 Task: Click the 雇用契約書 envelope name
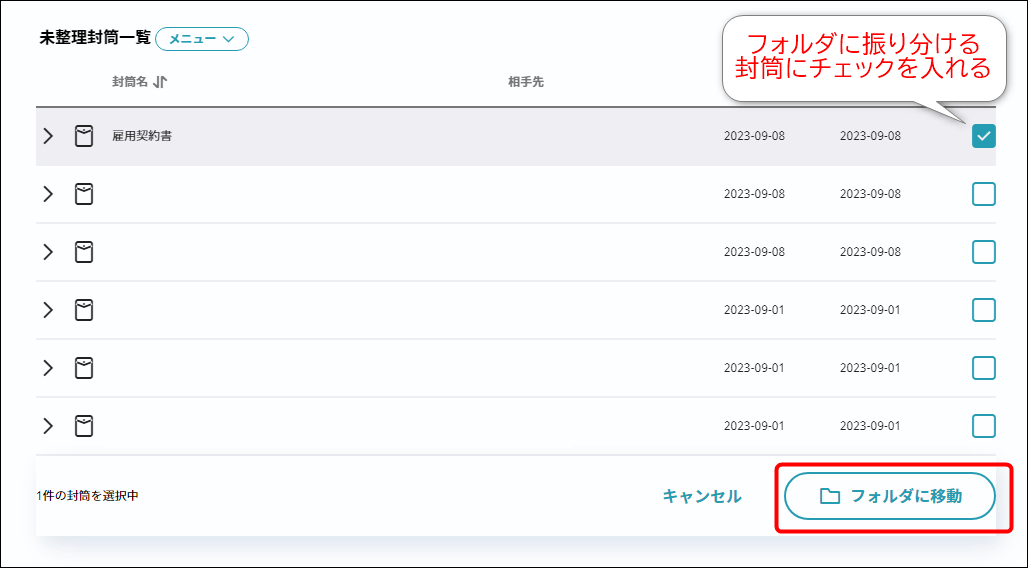tap(142, 136)
